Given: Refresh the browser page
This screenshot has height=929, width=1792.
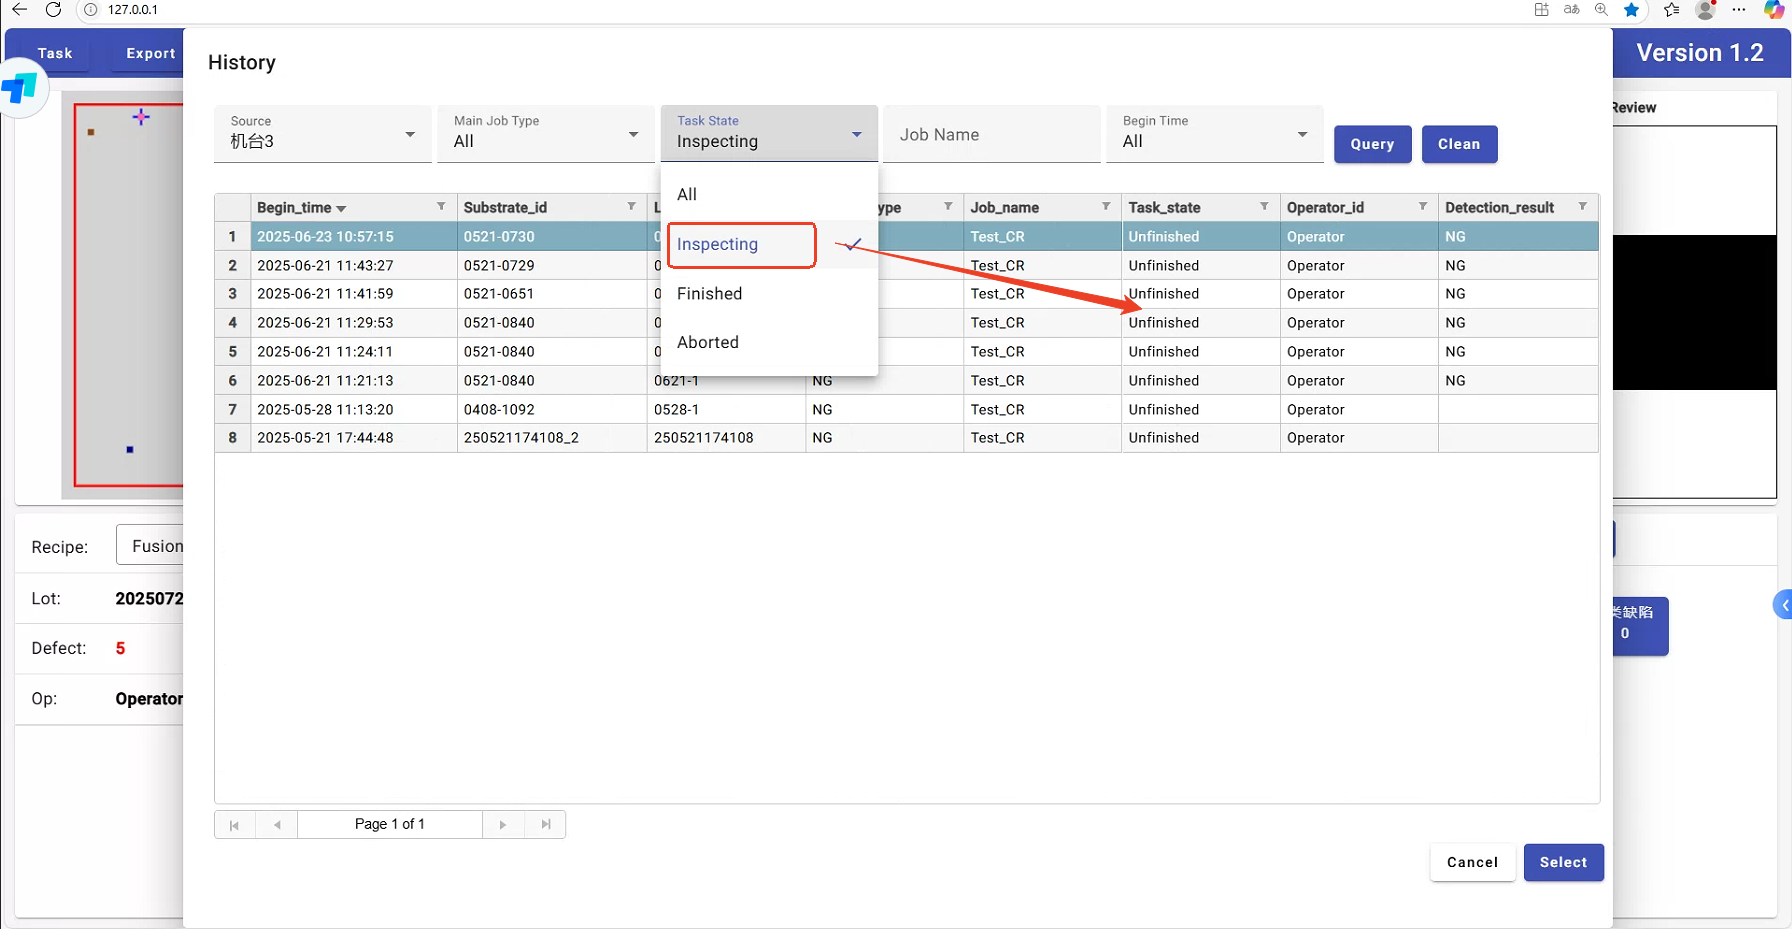Looking at the screenshot, I should click(54, 10).
